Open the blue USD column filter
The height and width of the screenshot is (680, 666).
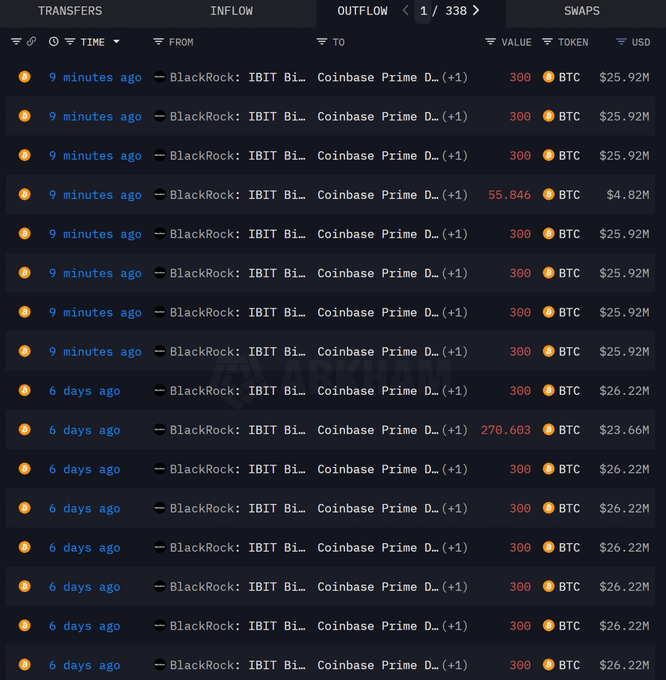[x=621, y=42]
